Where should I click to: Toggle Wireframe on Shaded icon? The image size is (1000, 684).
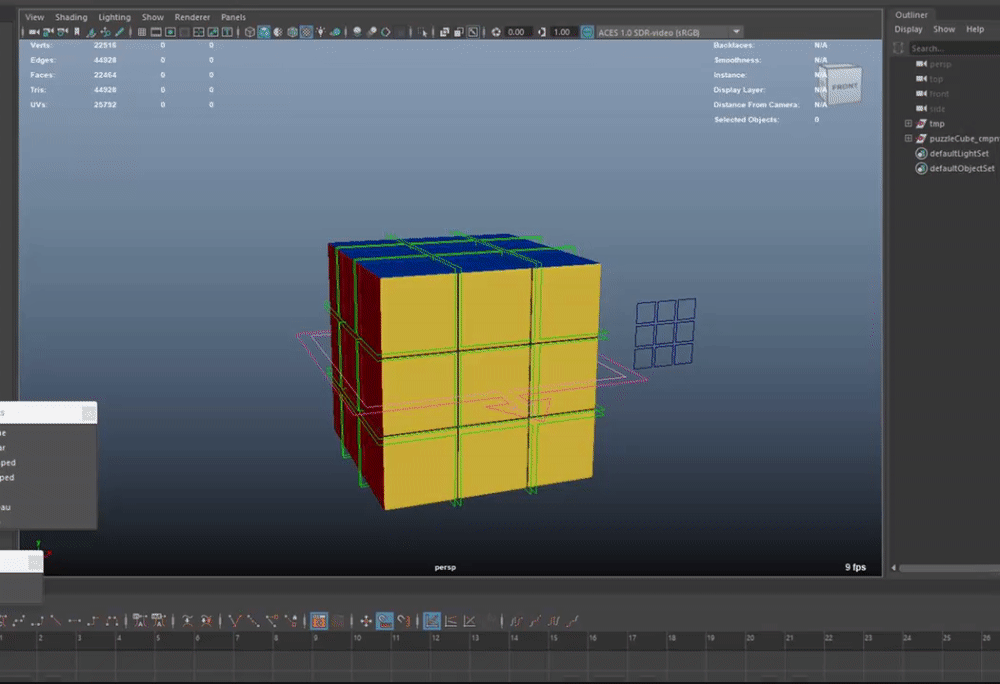coord(292,32)
